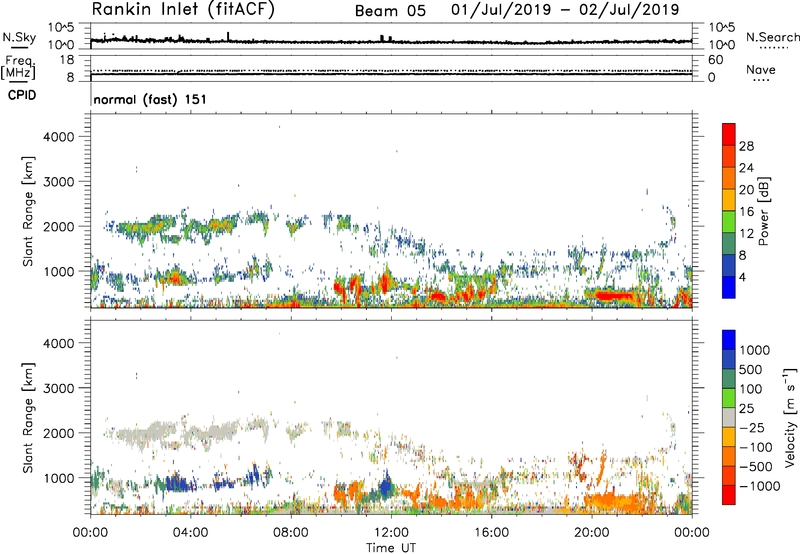800x554 pixels.
Task: Click the noise spike near 05:30 in N.Sky plot
Action: pos(228,36)
